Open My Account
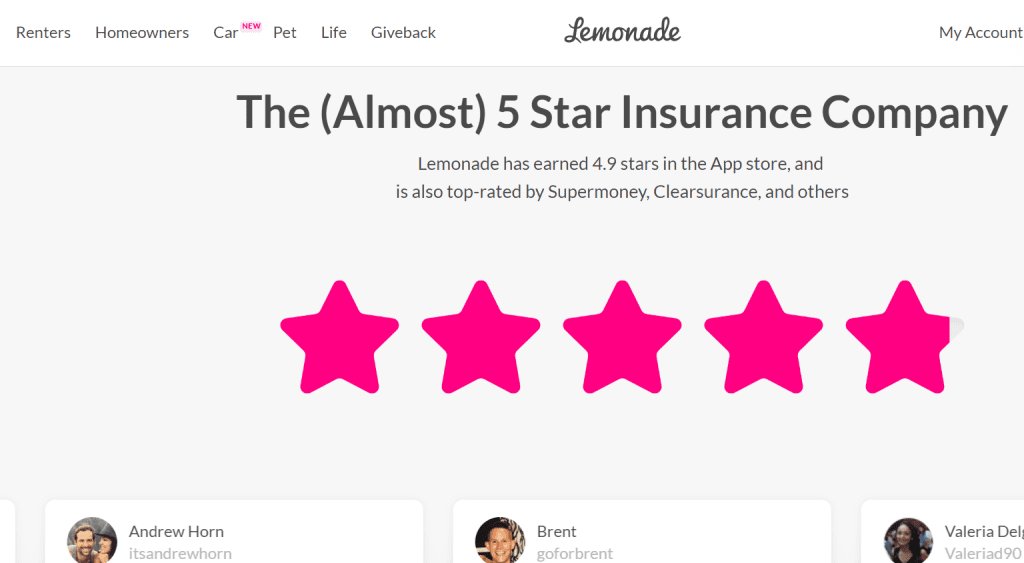 (x=980, y=32)
